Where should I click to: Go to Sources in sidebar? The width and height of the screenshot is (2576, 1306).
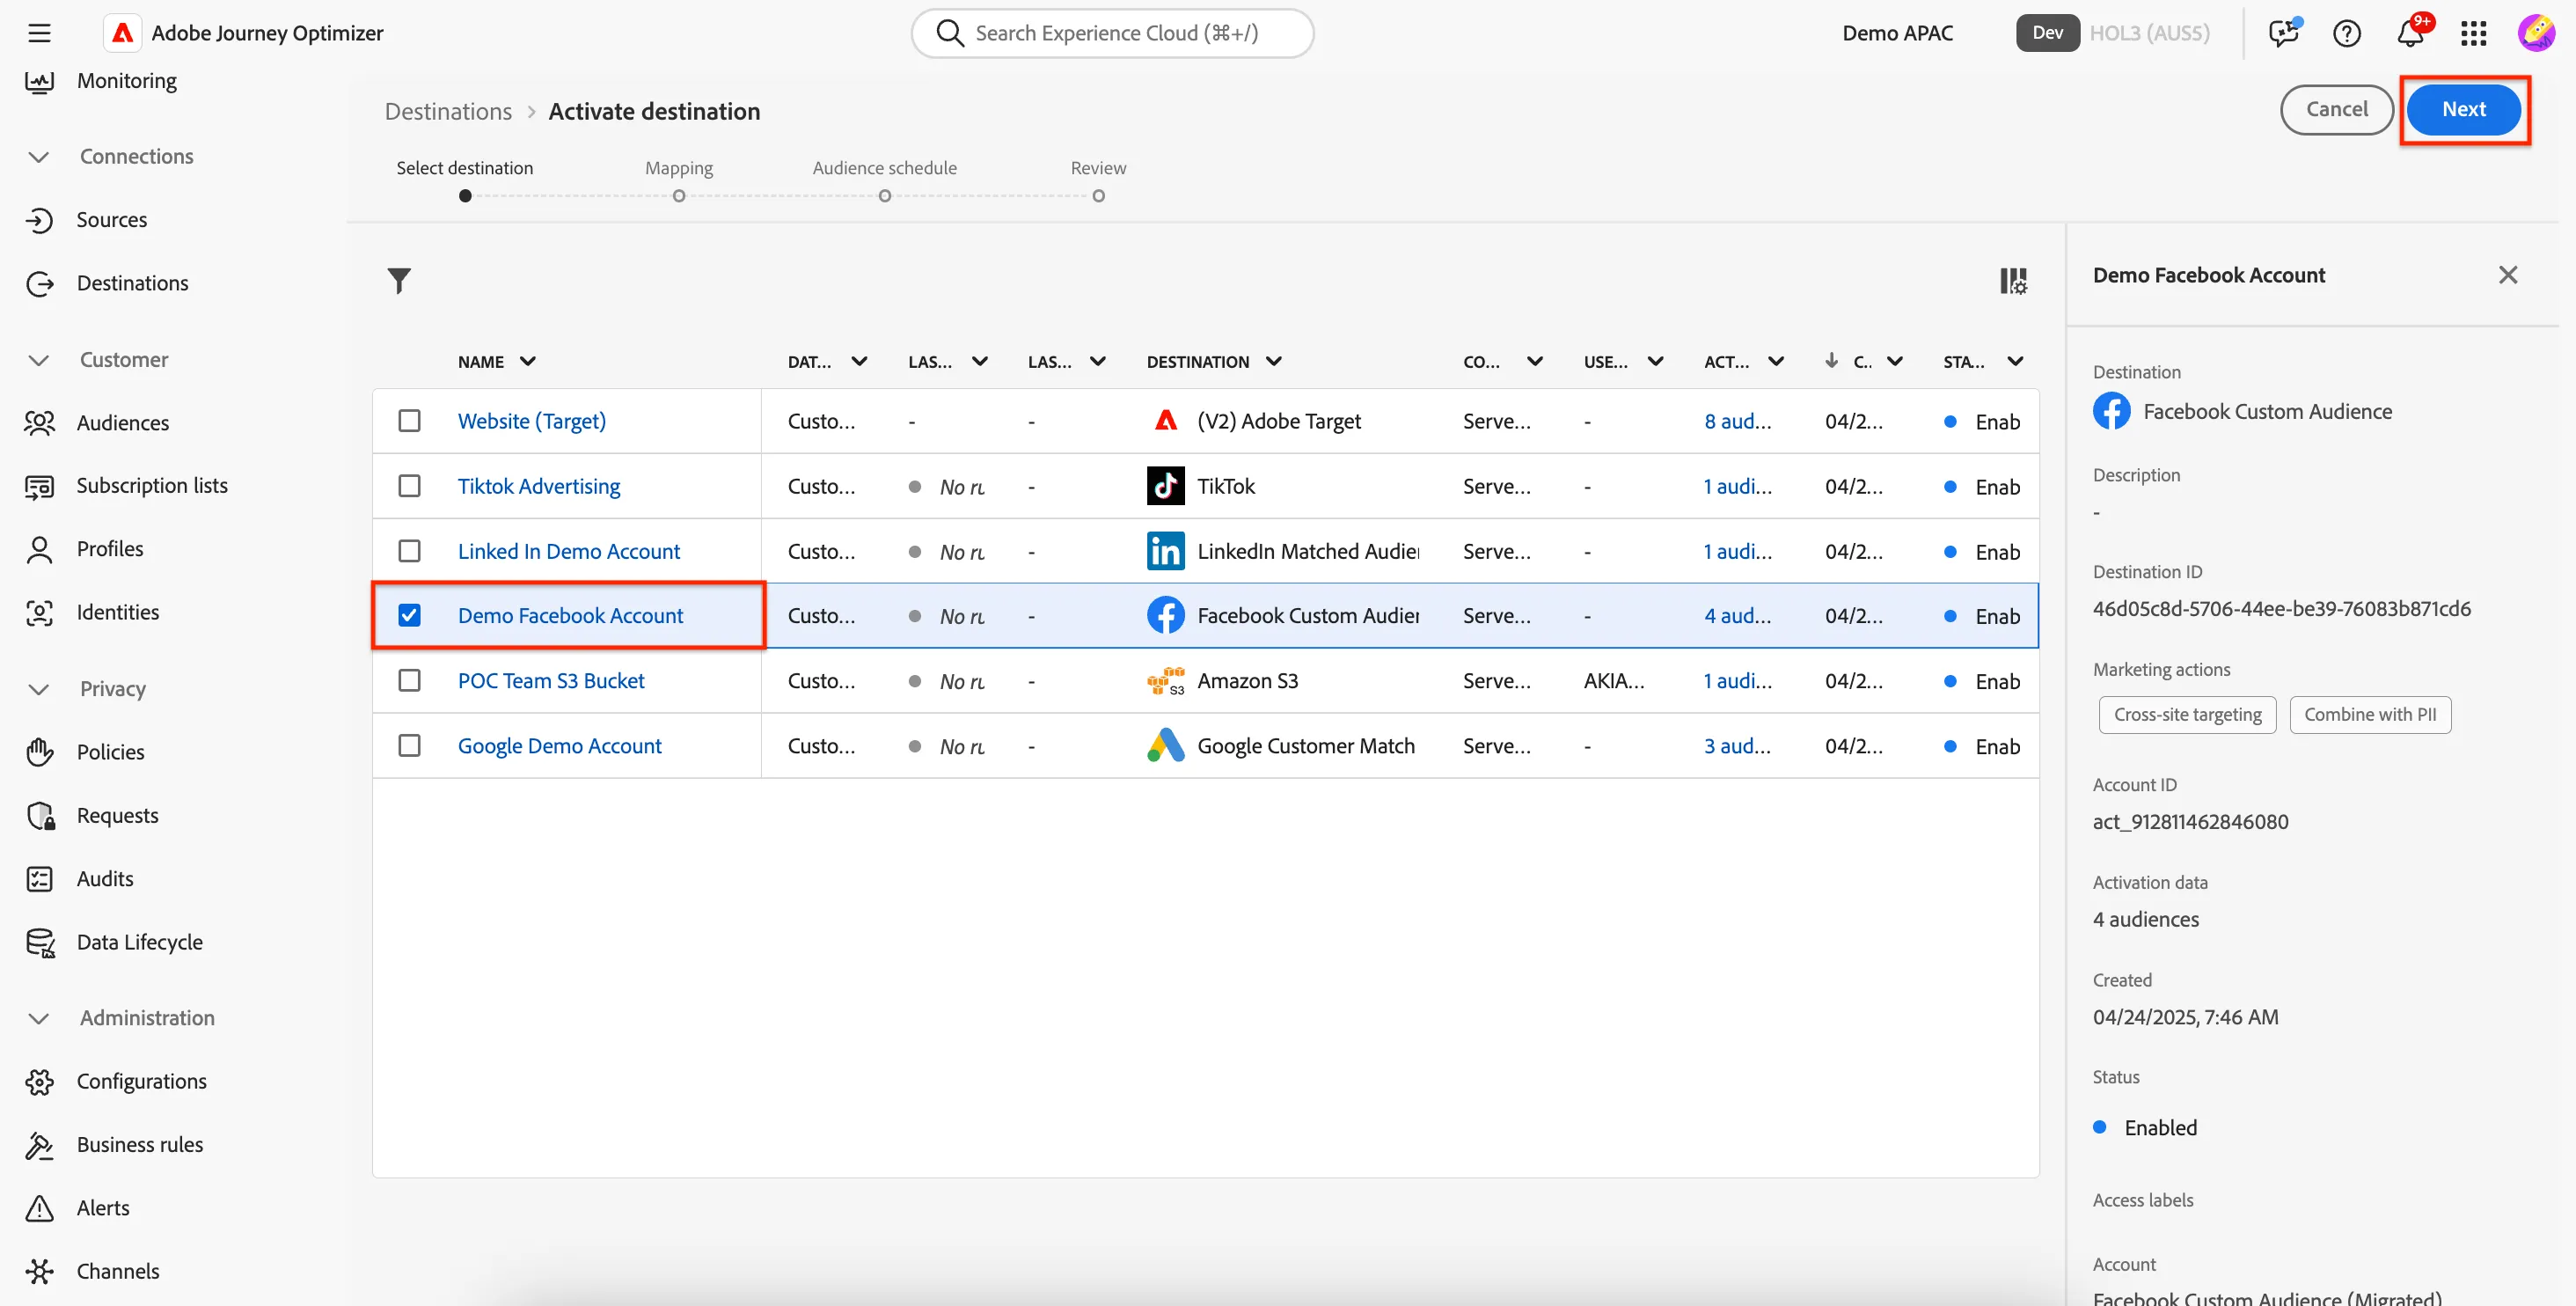(112, 220)
